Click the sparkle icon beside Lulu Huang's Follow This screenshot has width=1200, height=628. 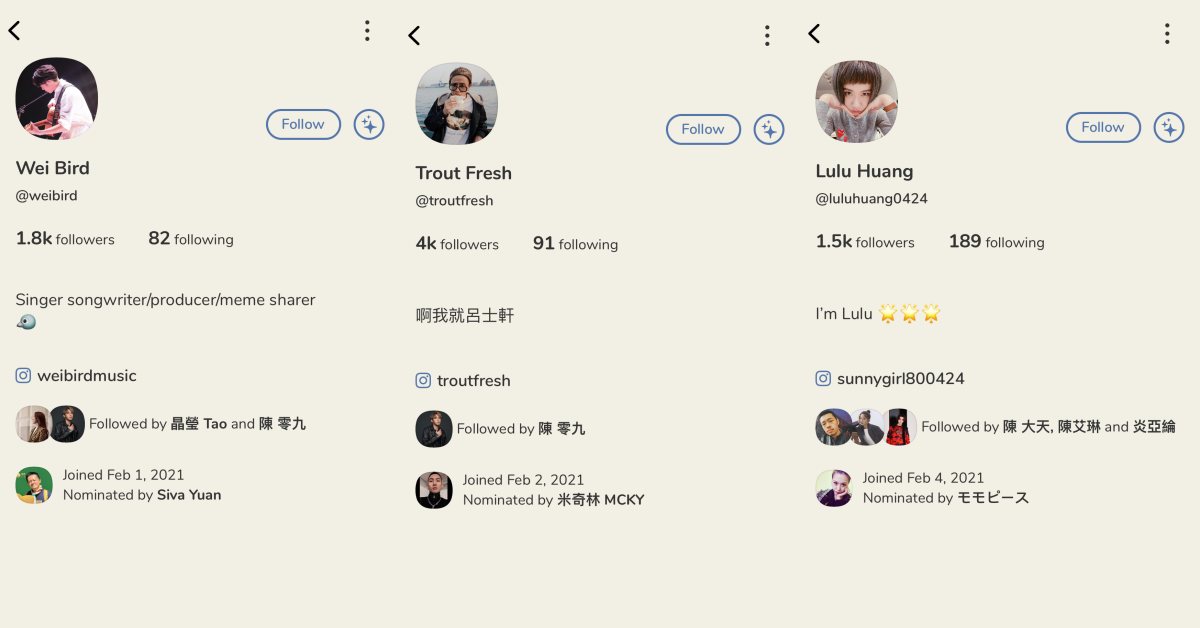point(1169,128)
